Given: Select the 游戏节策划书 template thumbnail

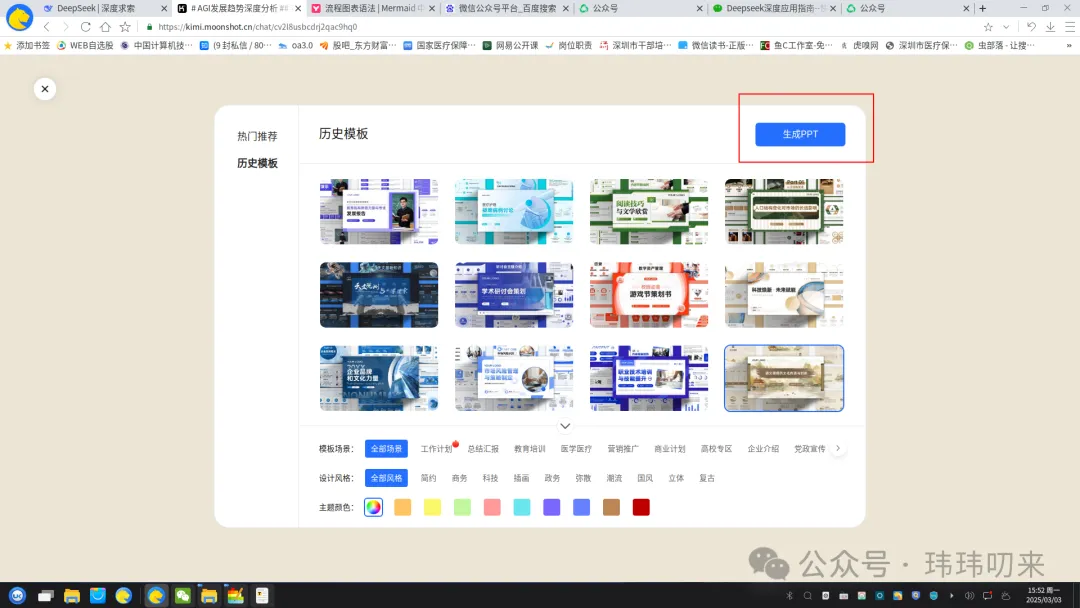Looking at the screenshot, I should pos(649,295).
